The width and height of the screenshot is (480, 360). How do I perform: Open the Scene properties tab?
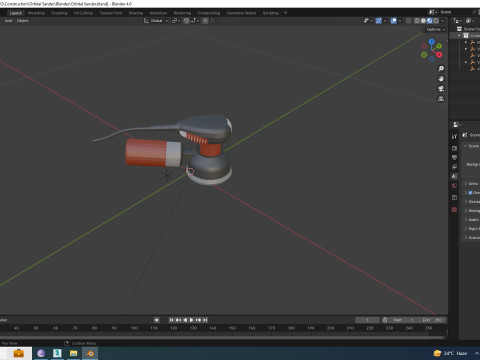coord(454,176)
